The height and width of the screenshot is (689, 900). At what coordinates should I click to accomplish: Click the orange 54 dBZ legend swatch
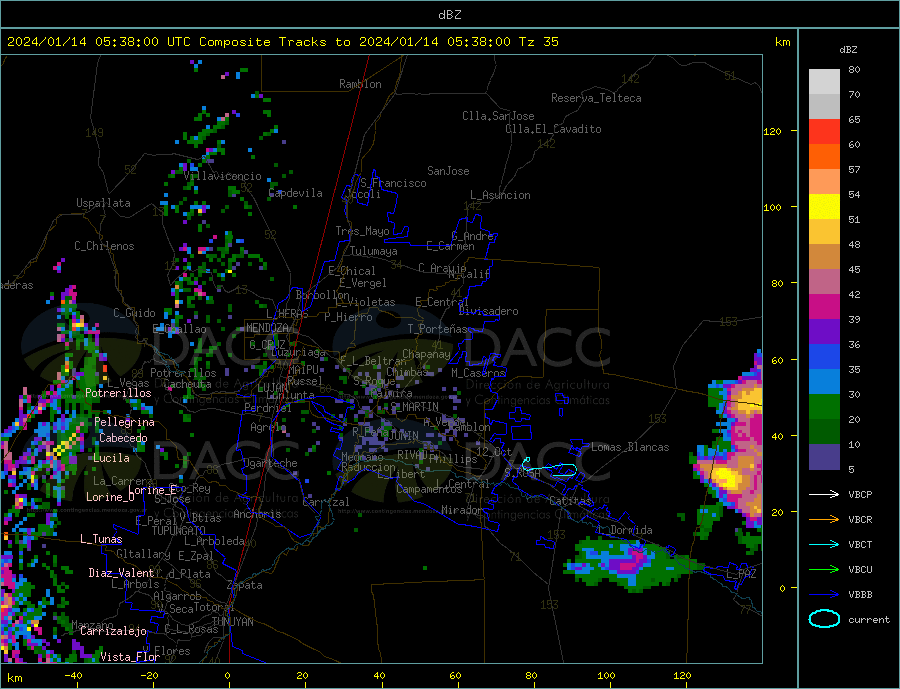[824, 181]
